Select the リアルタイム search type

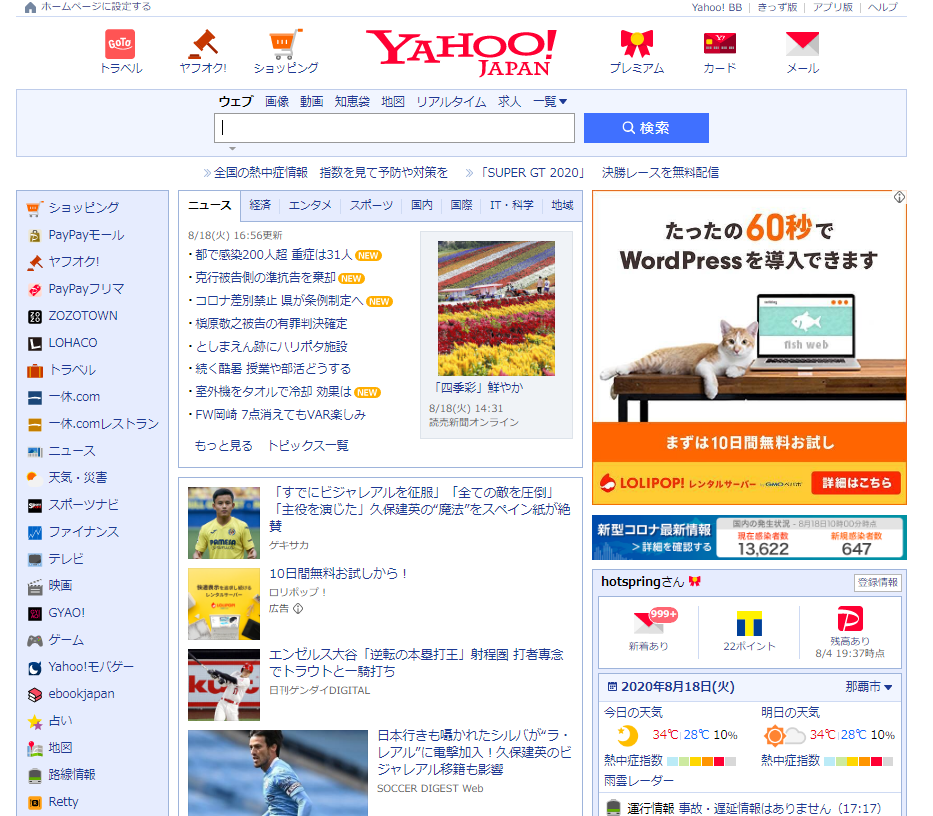point(451,101)
